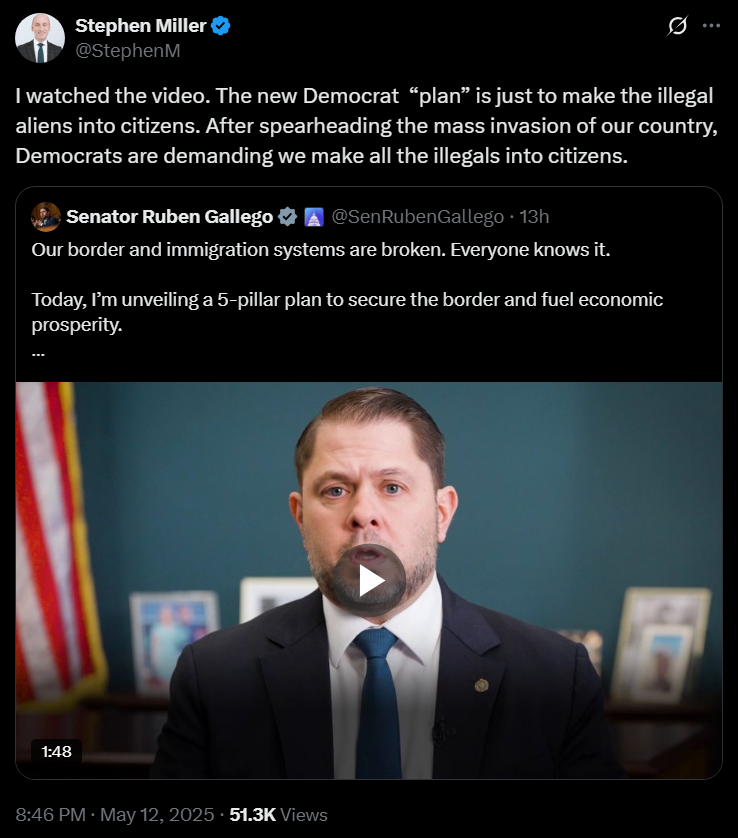
Task: Click Stephen Miller's profile avatar
Action: (40, 38)
